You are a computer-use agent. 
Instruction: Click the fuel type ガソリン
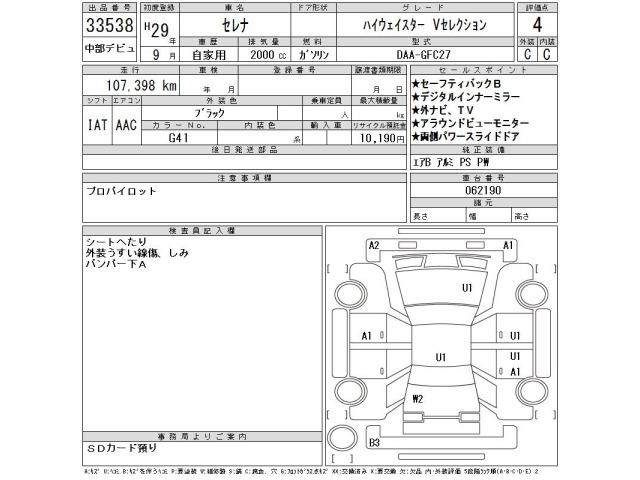314,55
